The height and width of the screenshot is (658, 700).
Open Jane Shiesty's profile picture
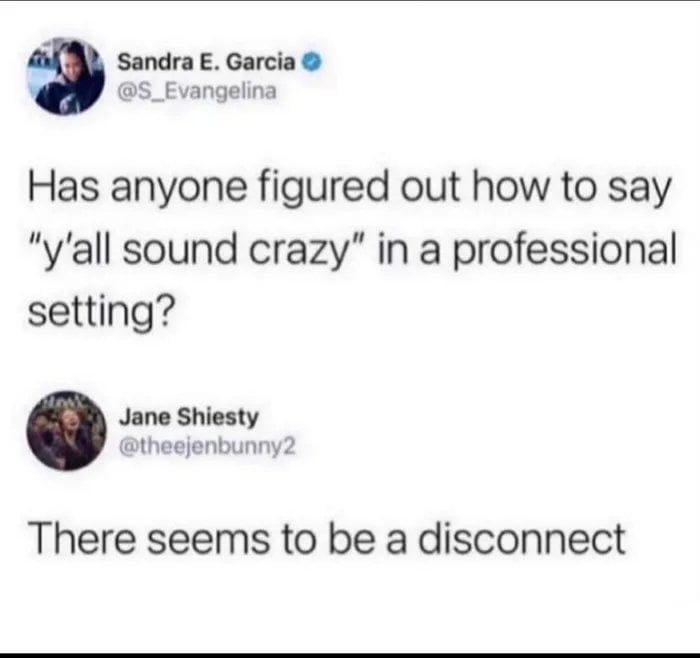coord(67,431)
